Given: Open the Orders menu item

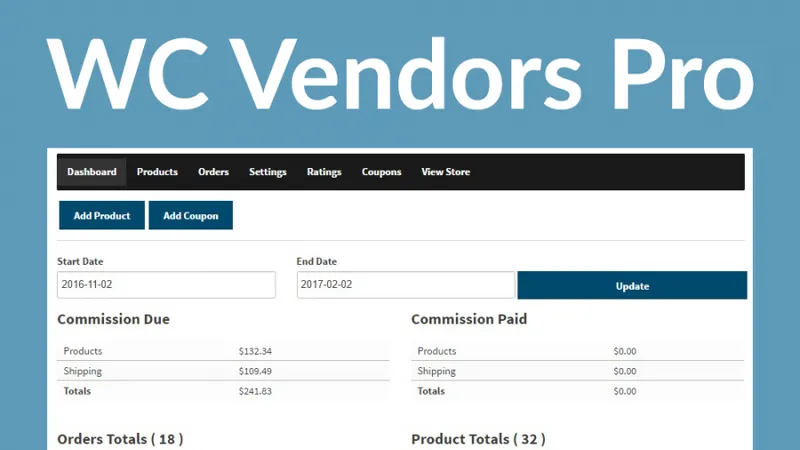Looking at the screenshot, I should point(213,172).
